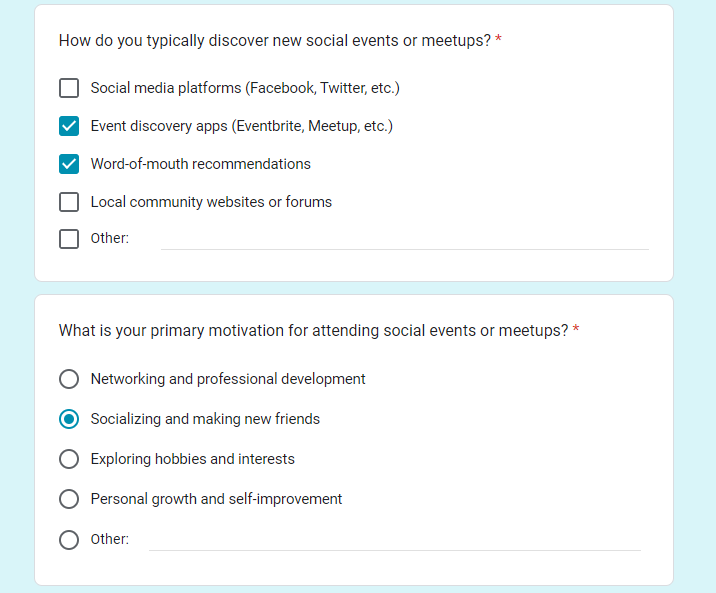Click the primary motivation question title
Image resolution: width=716 pixels, height=593 pixels.
(313, 330)
